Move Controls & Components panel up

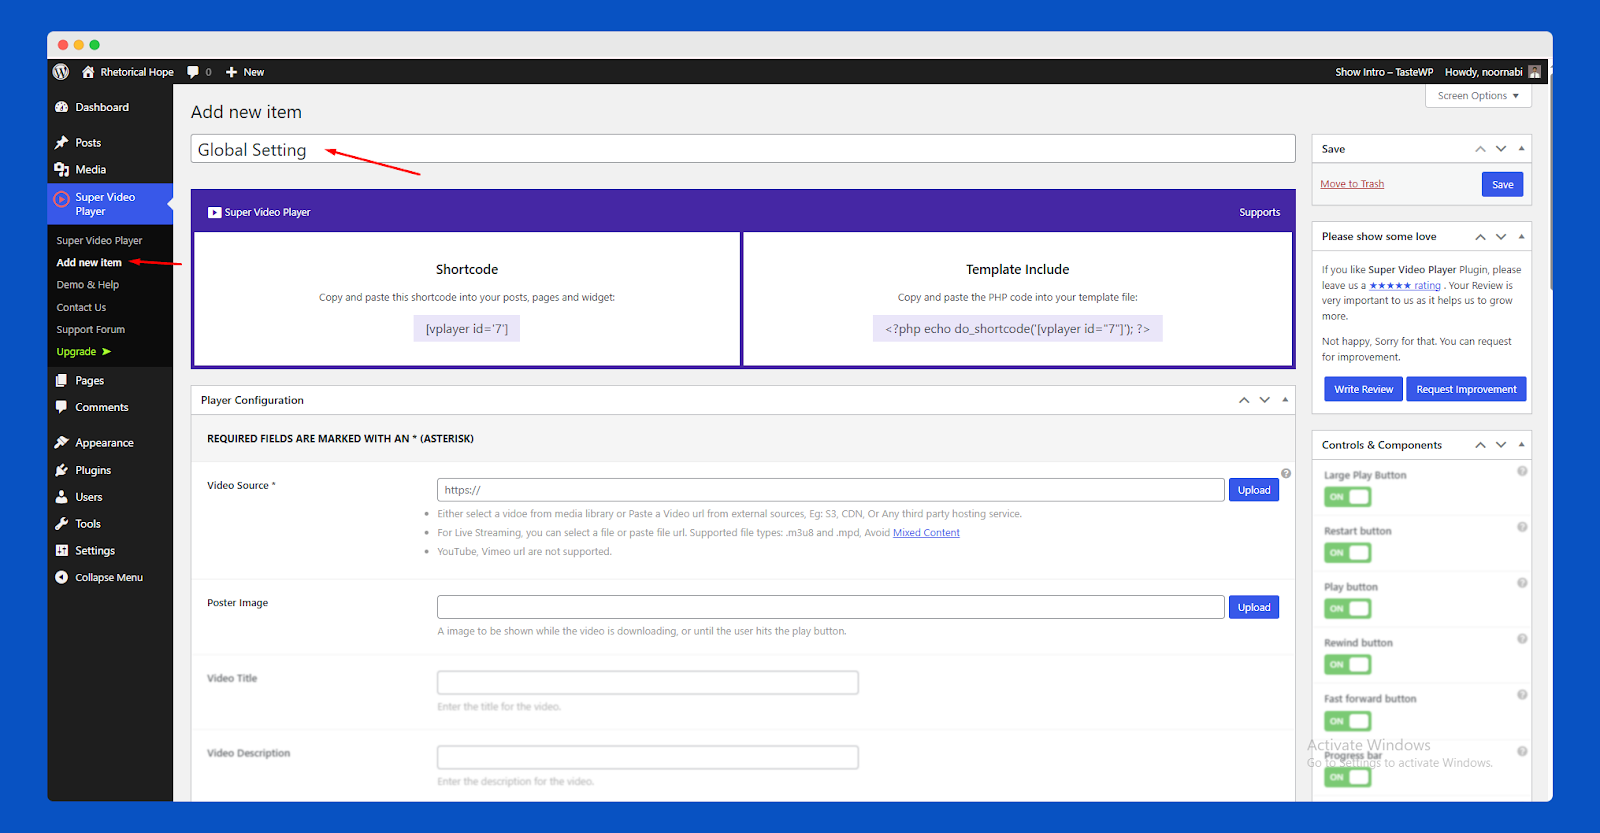pyautogui.click(x=1480, y=445)
